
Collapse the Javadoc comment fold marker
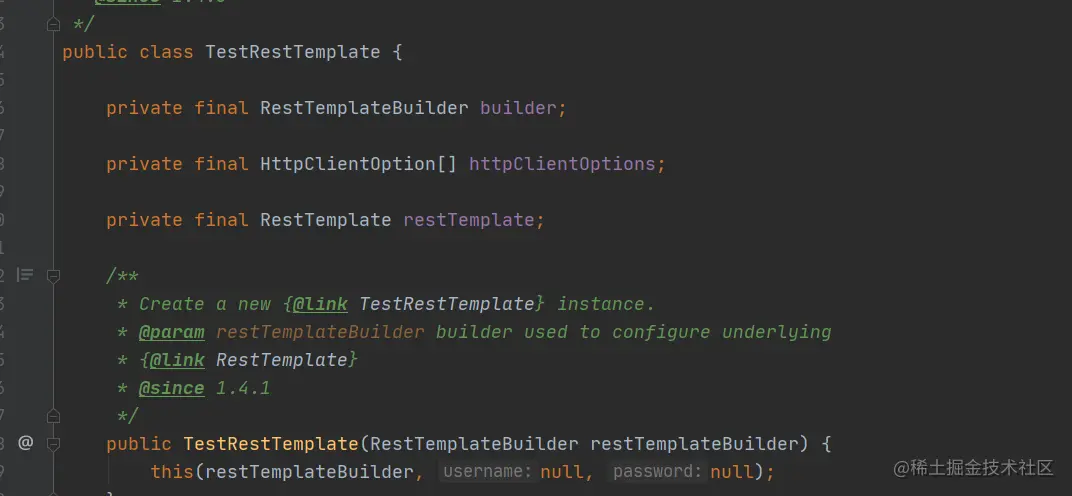tap(54, 275)
